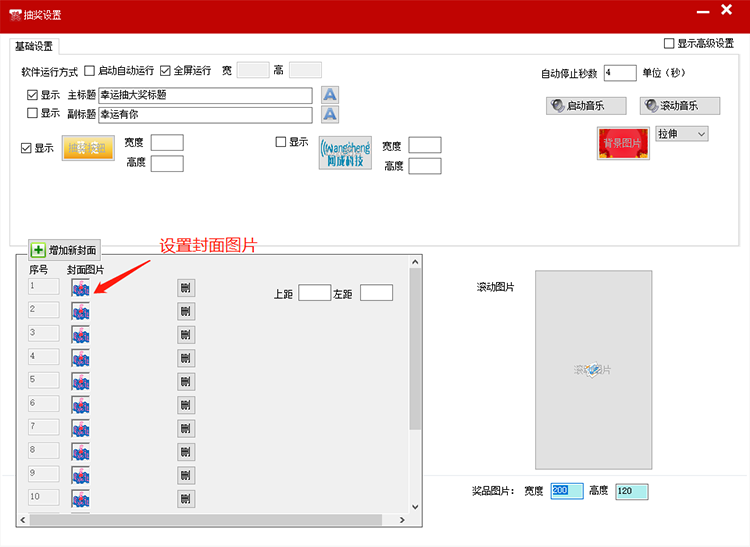
Task: Click the cover list scroll-down arrow
Action: (415, 506)
